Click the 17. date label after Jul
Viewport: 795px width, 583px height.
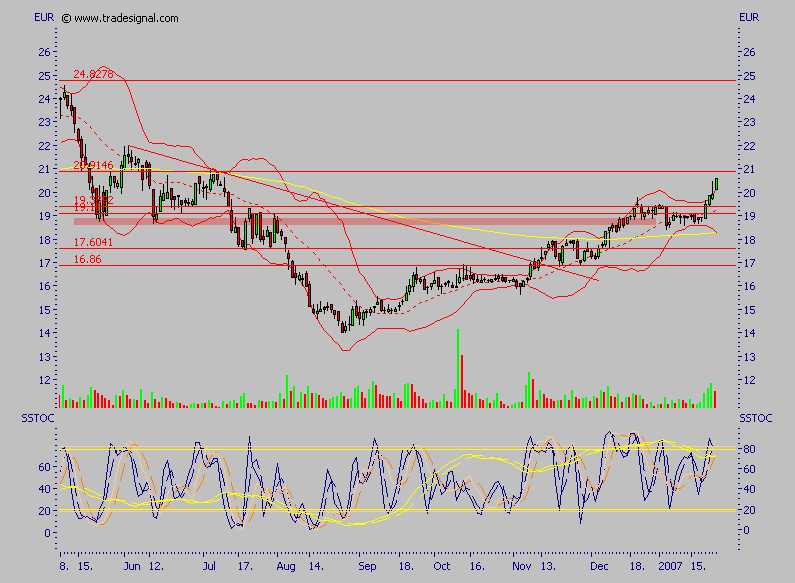click(245, 566)
